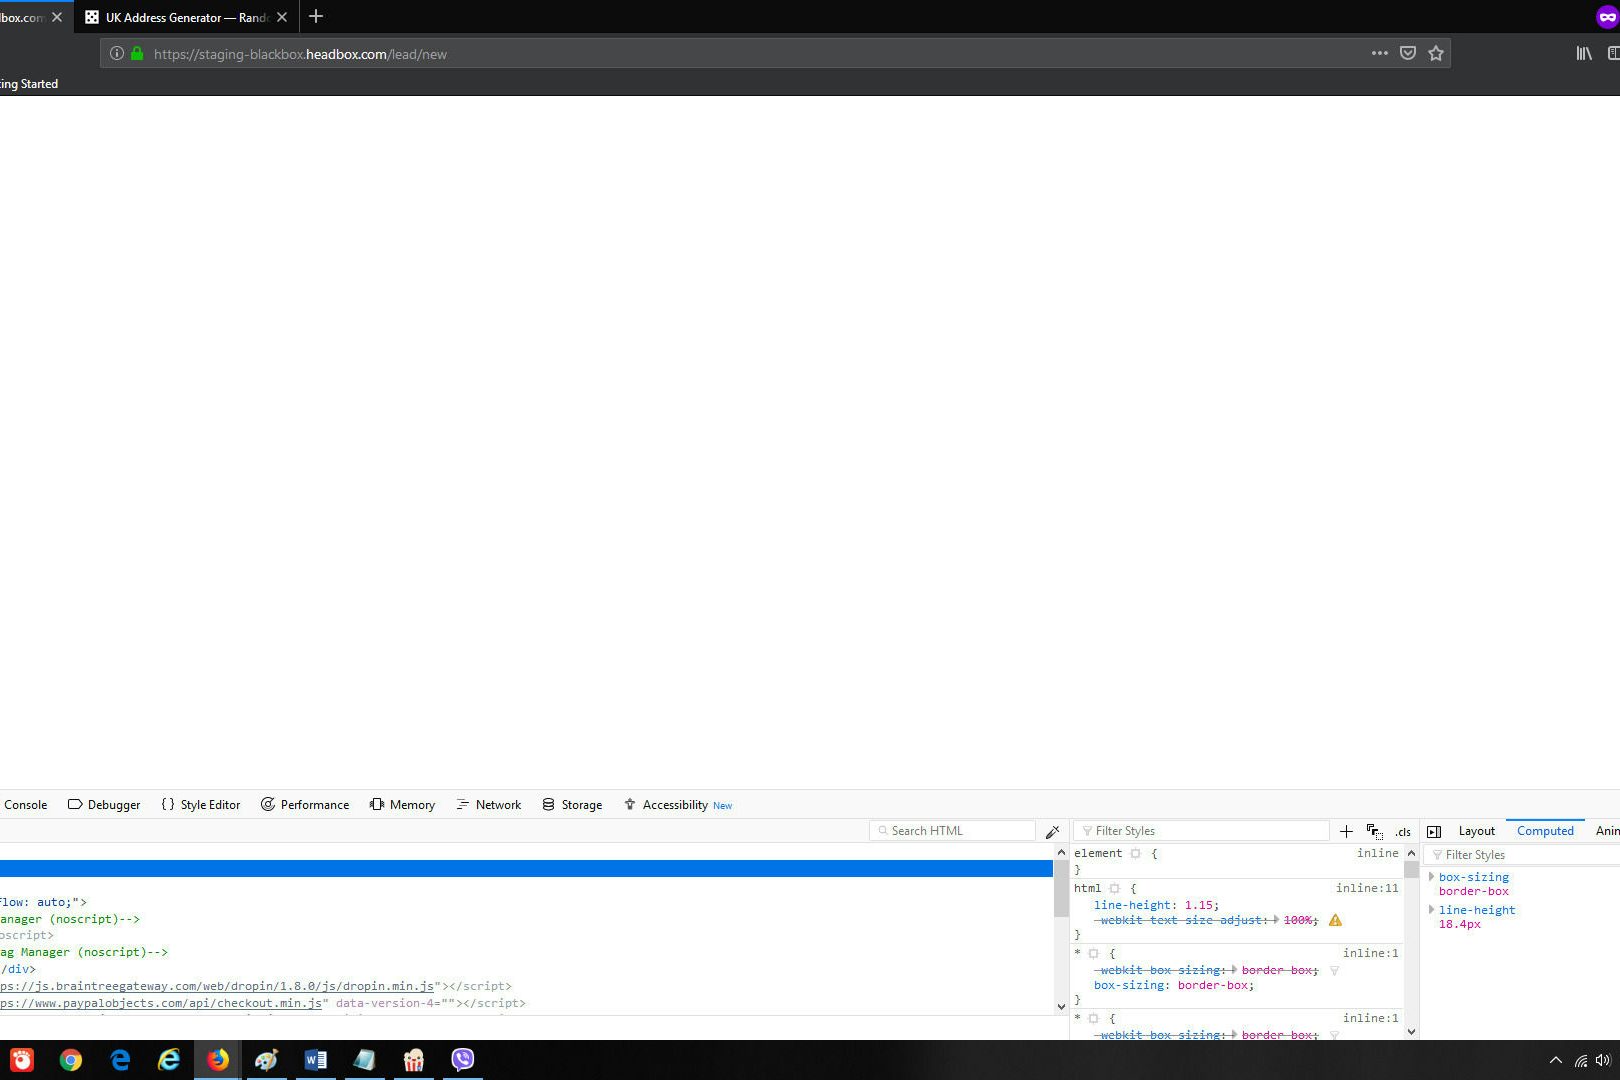Open the Debugger panel
This screenshot has width=1620, height=1080.
pos(113,804)
